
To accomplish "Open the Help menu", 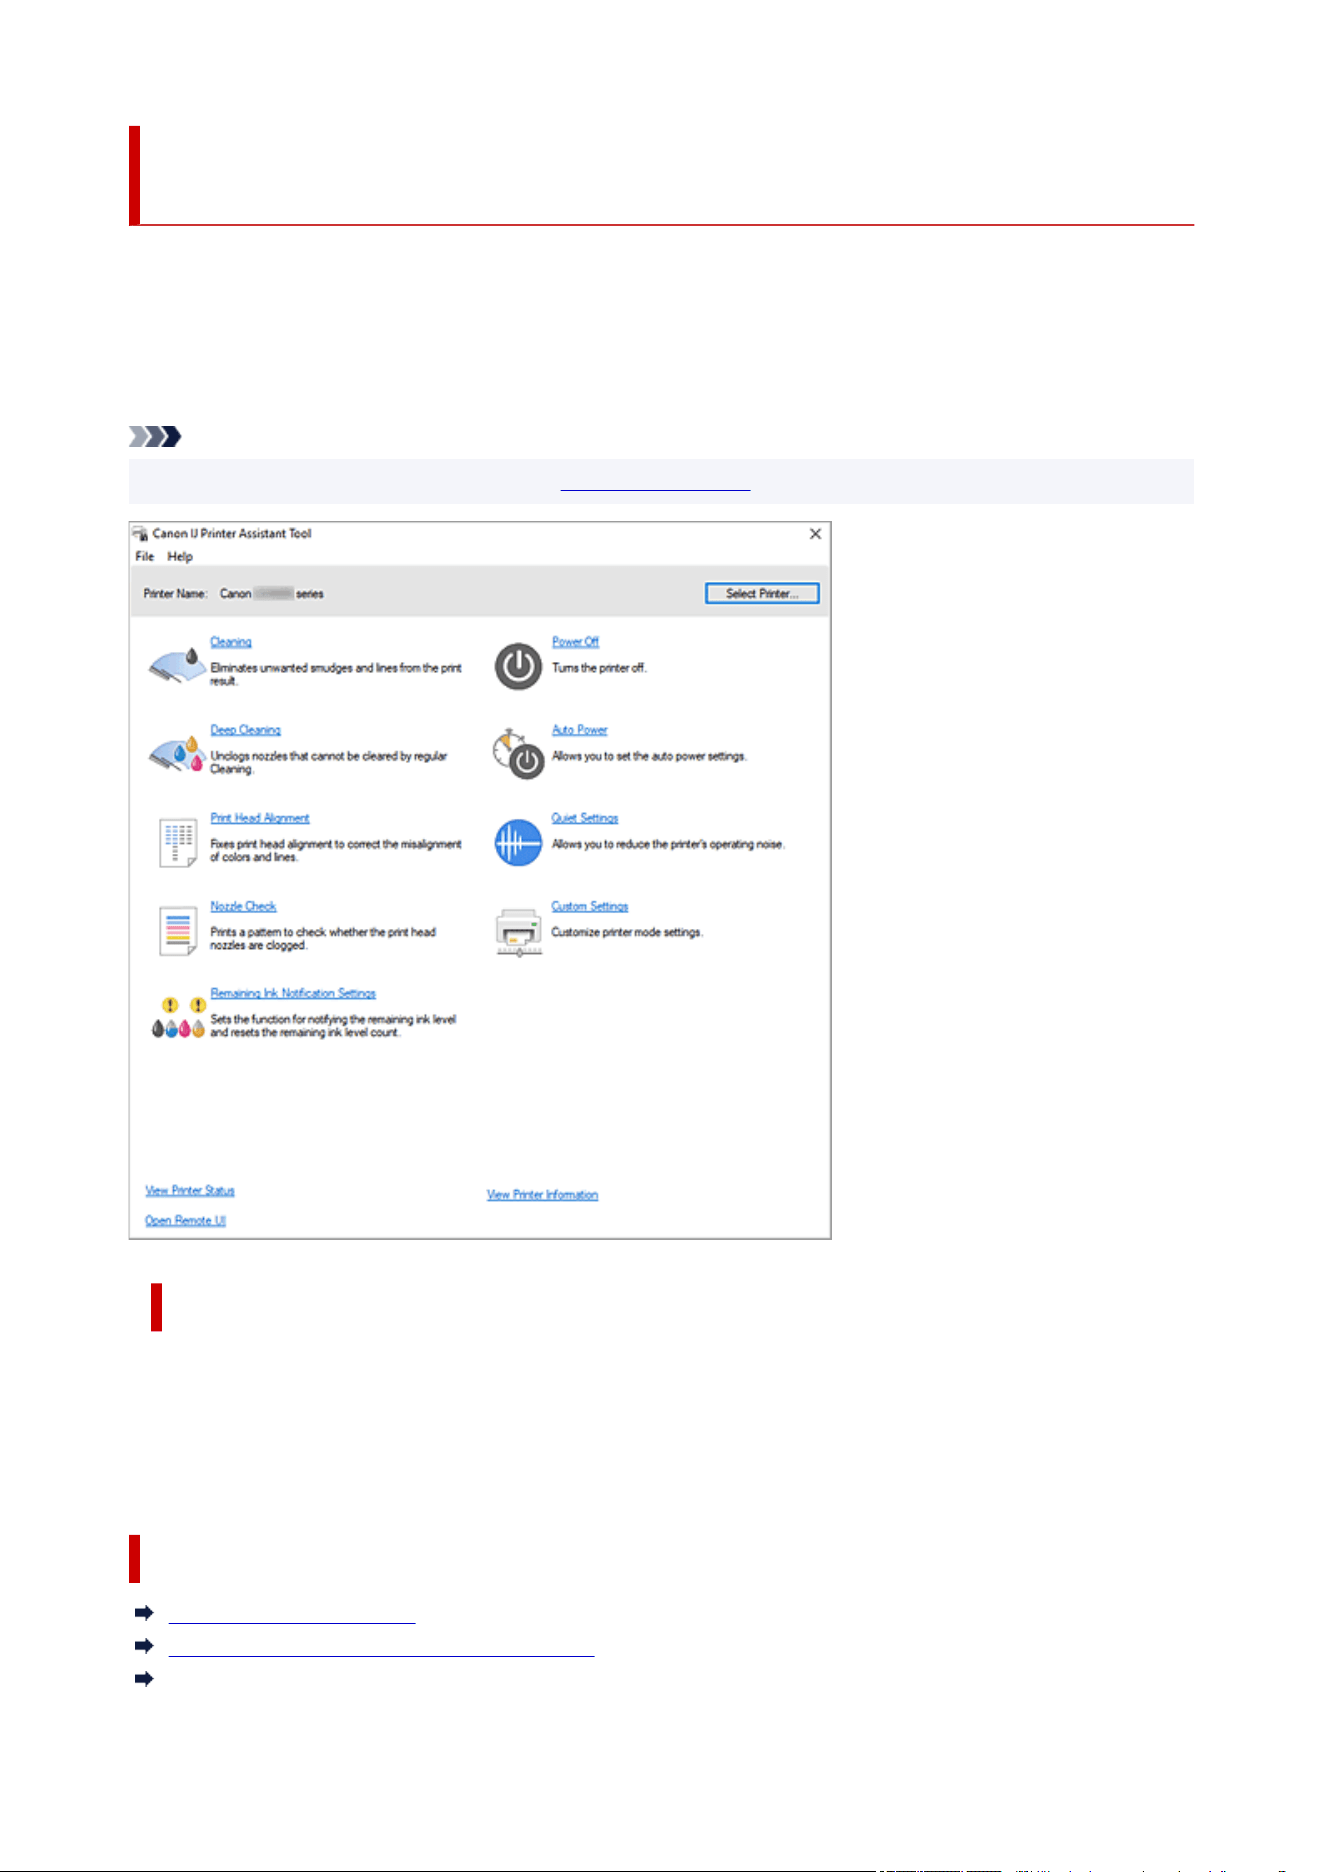I will (x=180, y=557).
